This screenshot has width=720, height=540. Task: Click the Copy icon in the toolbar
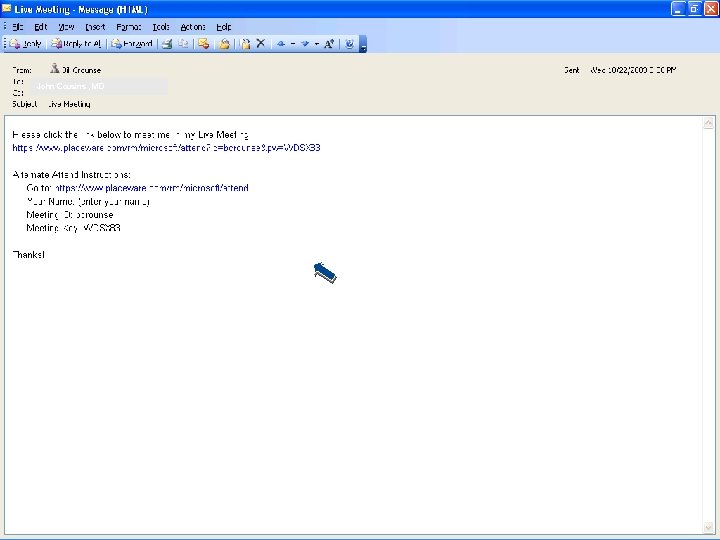pyautogui.click(x=183, y=44)
